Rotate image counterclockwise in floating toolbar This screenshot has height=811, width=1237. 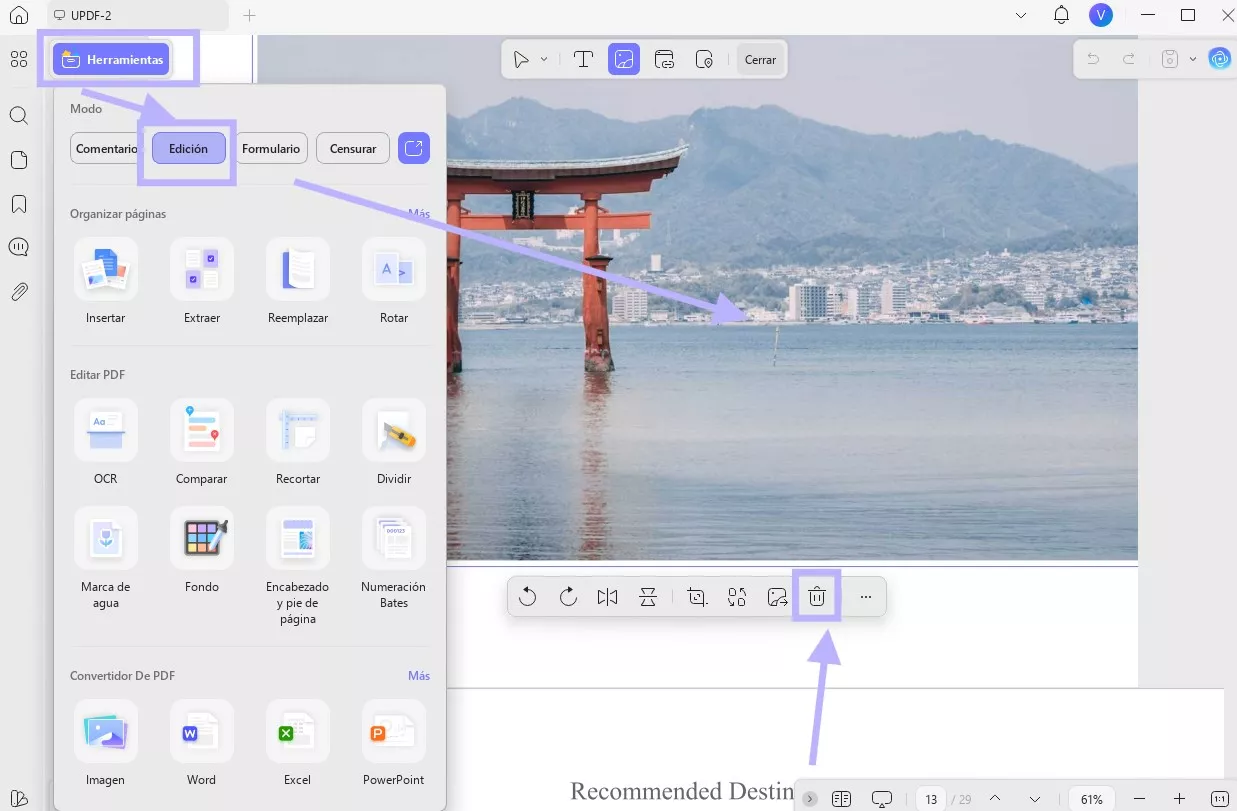(527, 597)
